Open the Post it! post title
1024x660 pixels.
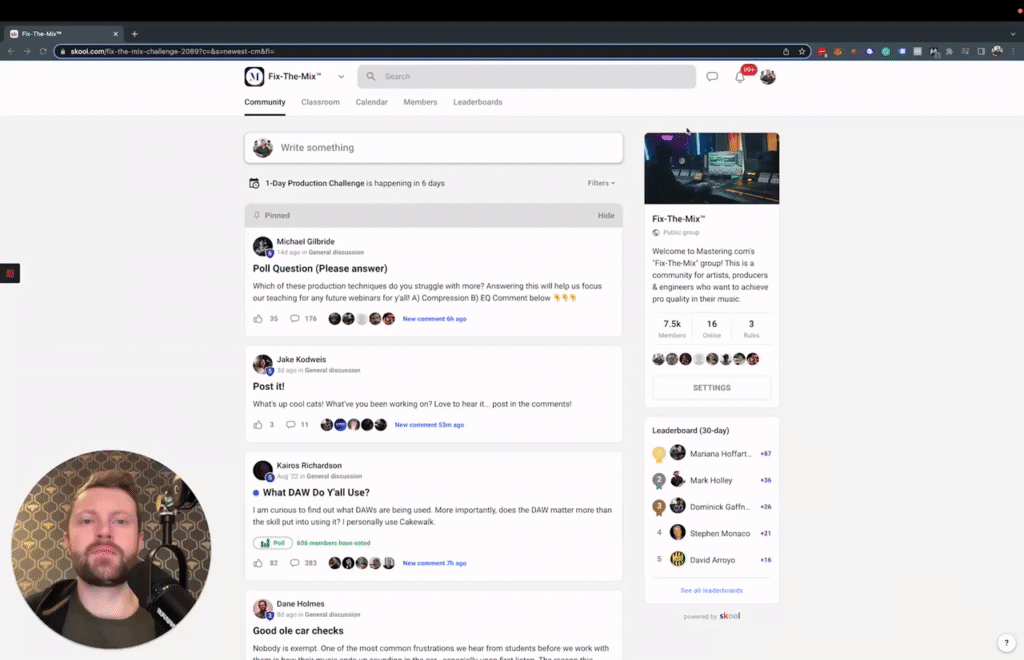[268, 386]
